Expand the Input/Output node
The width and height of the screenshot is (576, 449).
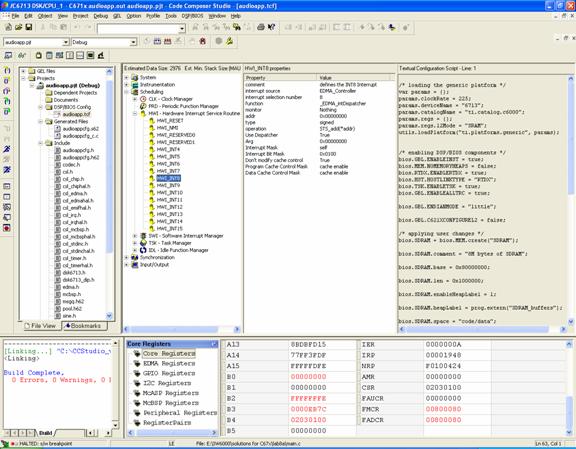click(126, 265)
